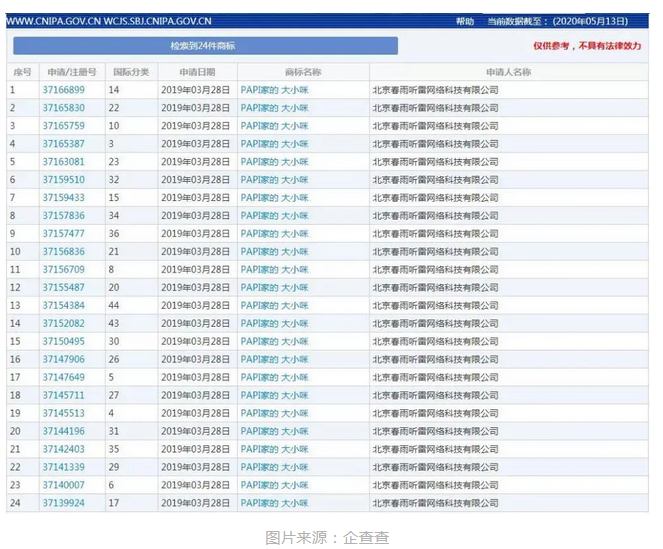The width and height of the screenshot is (663, 549).
Task: Click applicant name in row 23
Action: (435, 485)
